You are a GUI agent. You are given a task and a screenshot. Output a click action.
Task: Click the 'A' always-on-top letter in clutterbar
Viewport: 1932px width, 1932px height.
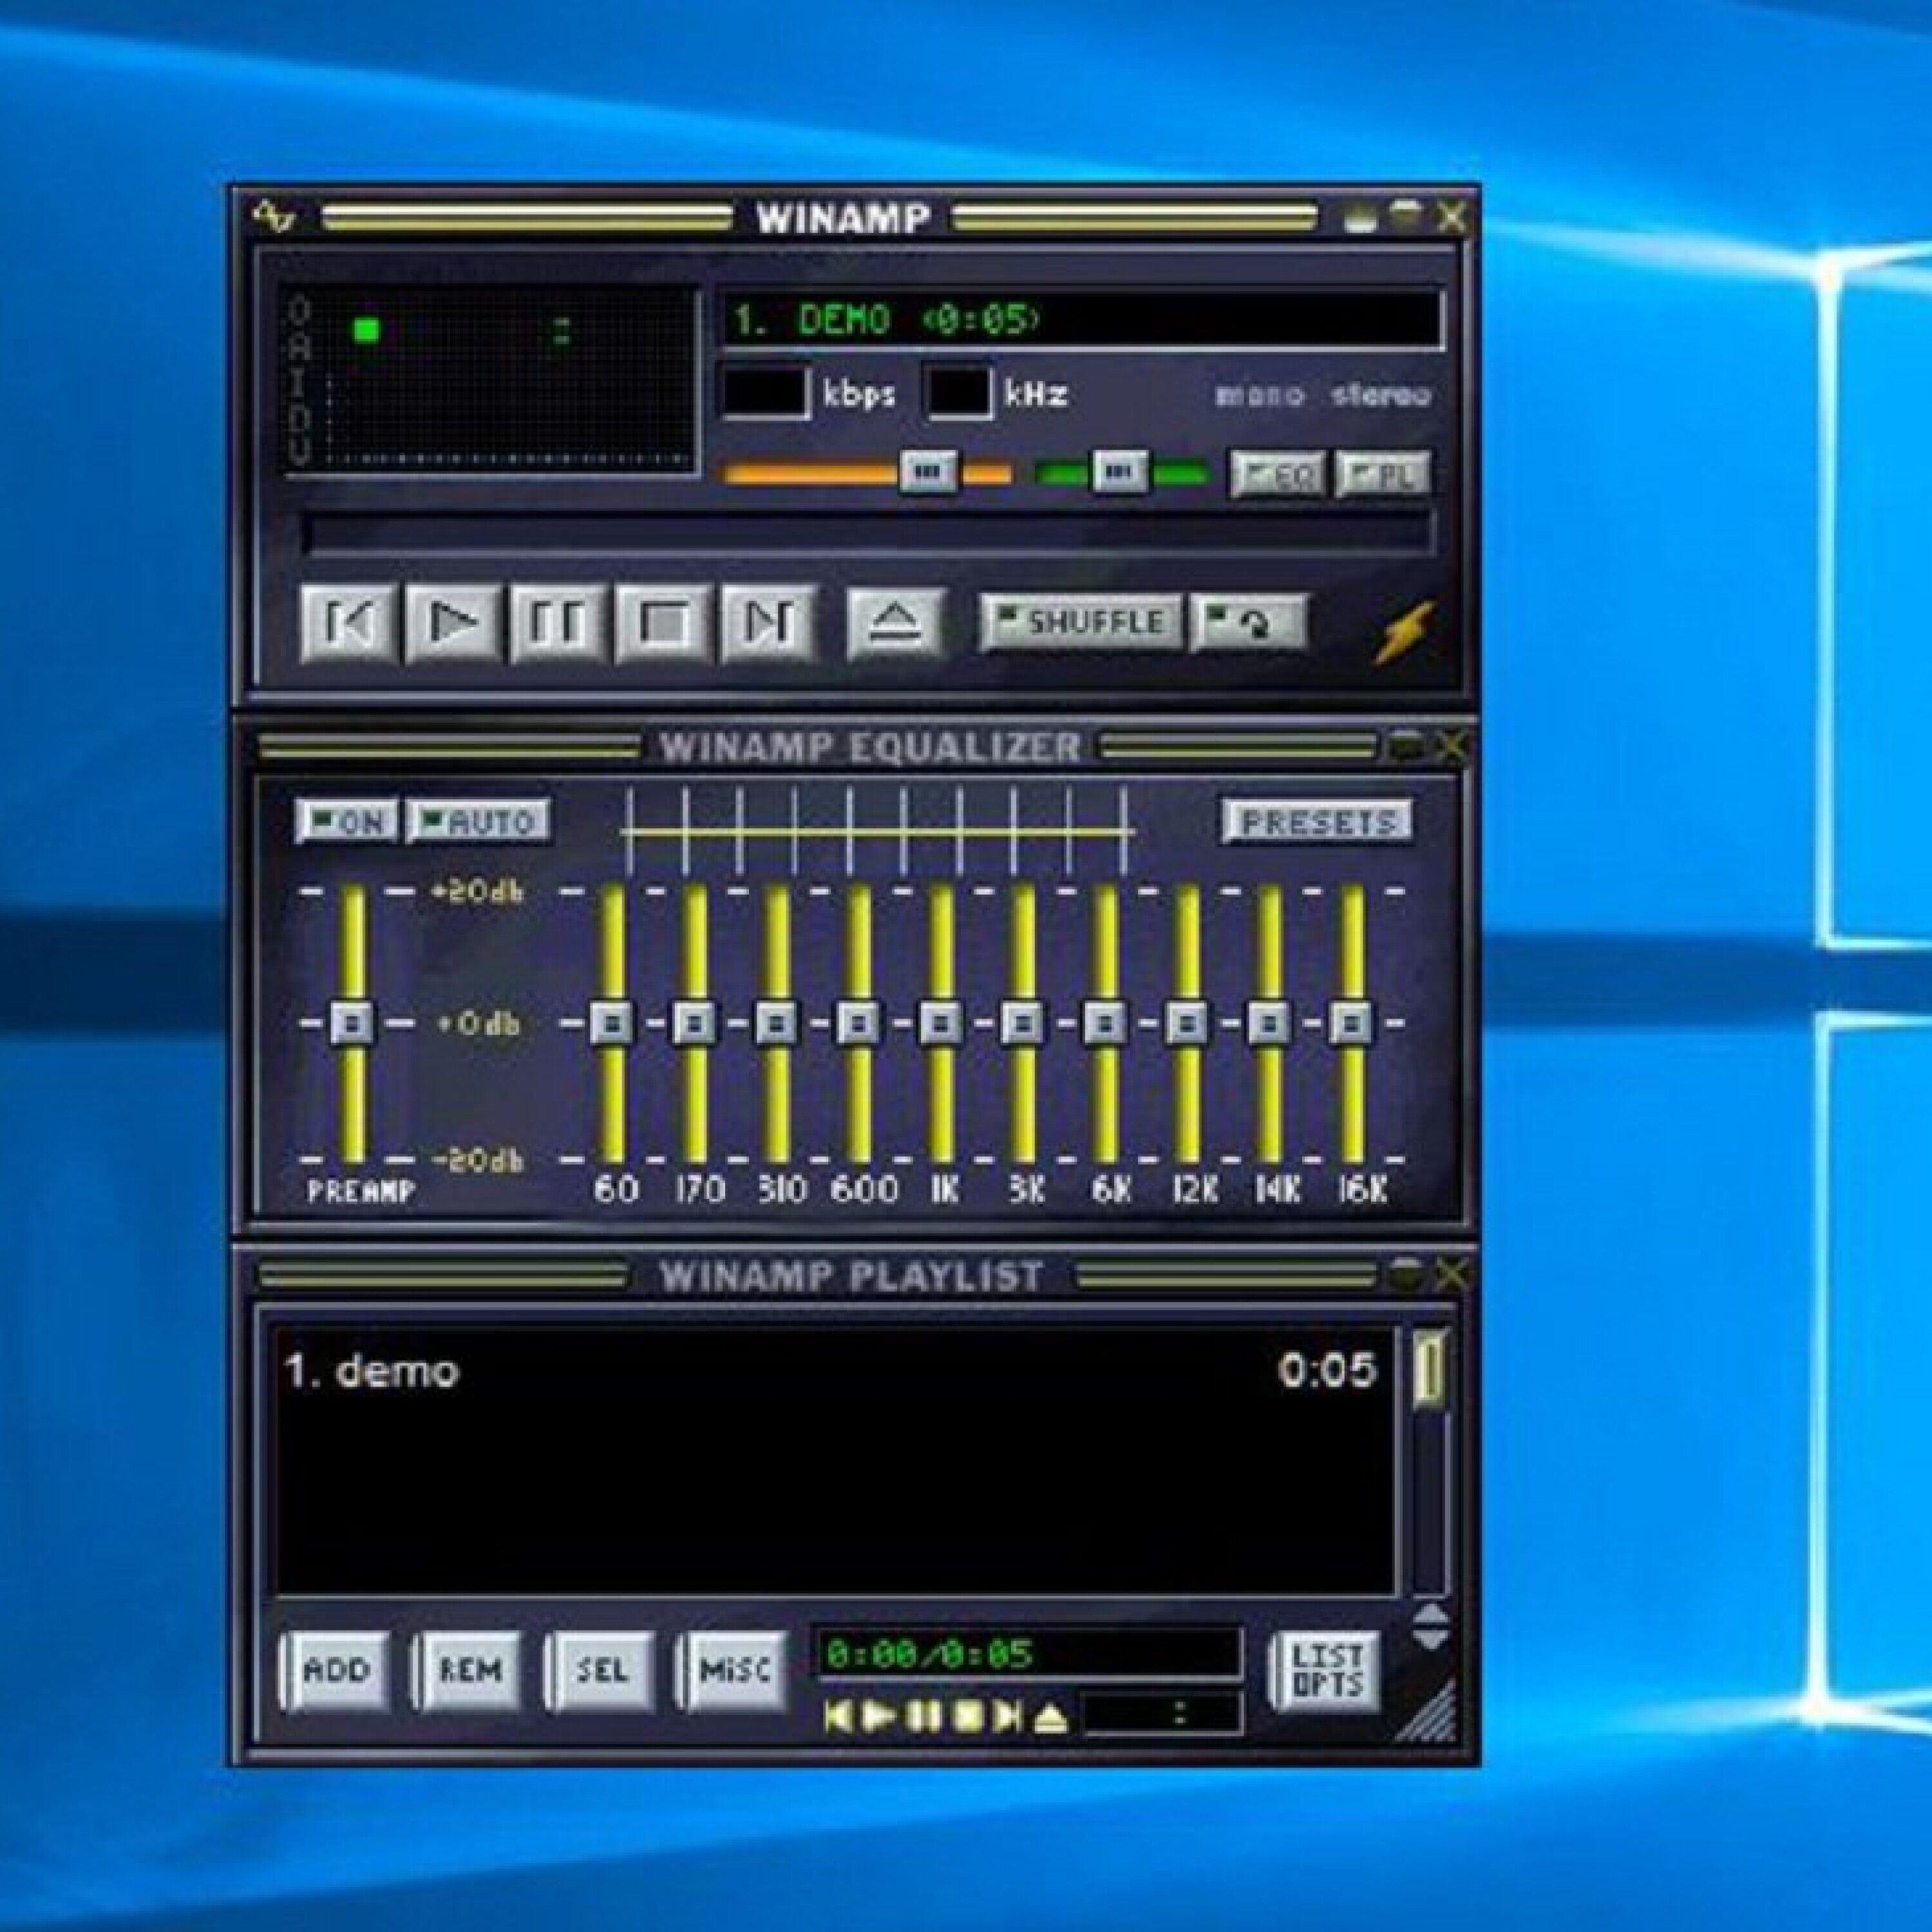[298, 348]
